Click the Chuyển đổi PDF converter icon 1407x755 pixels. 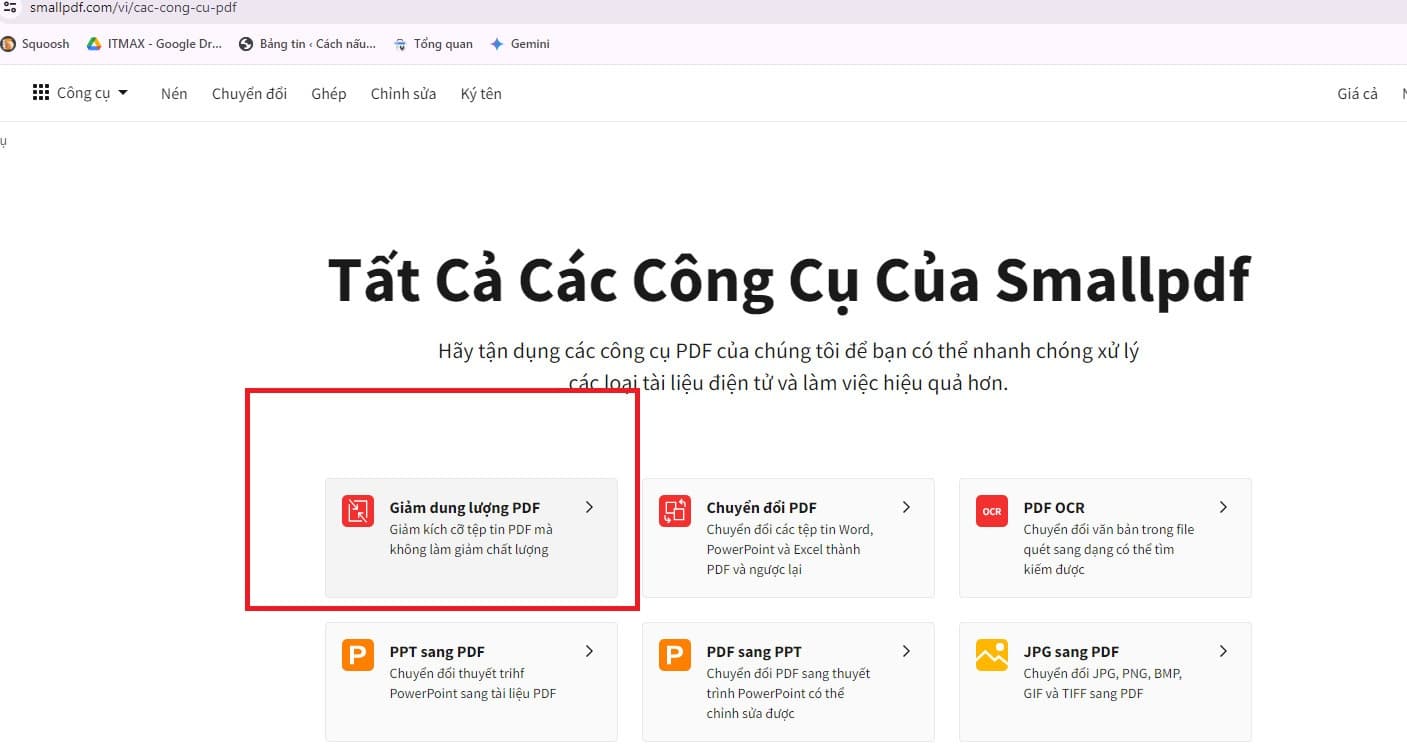675,511
